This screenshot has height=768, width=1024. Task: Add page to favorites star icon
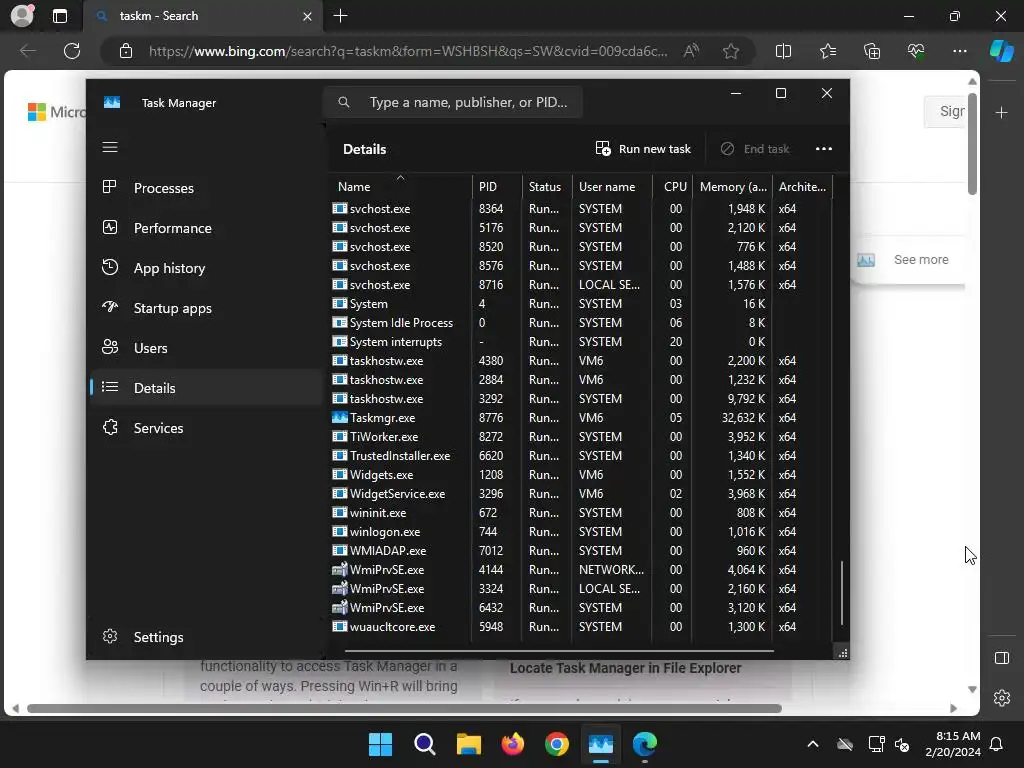pos(731,51)
